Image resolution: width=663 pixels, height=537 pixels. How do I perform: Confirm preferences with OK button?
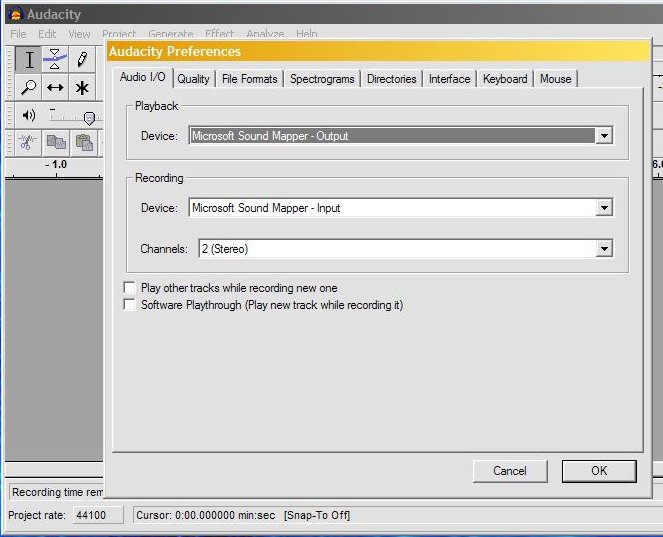pyautogui.click(x=599, y=471)
